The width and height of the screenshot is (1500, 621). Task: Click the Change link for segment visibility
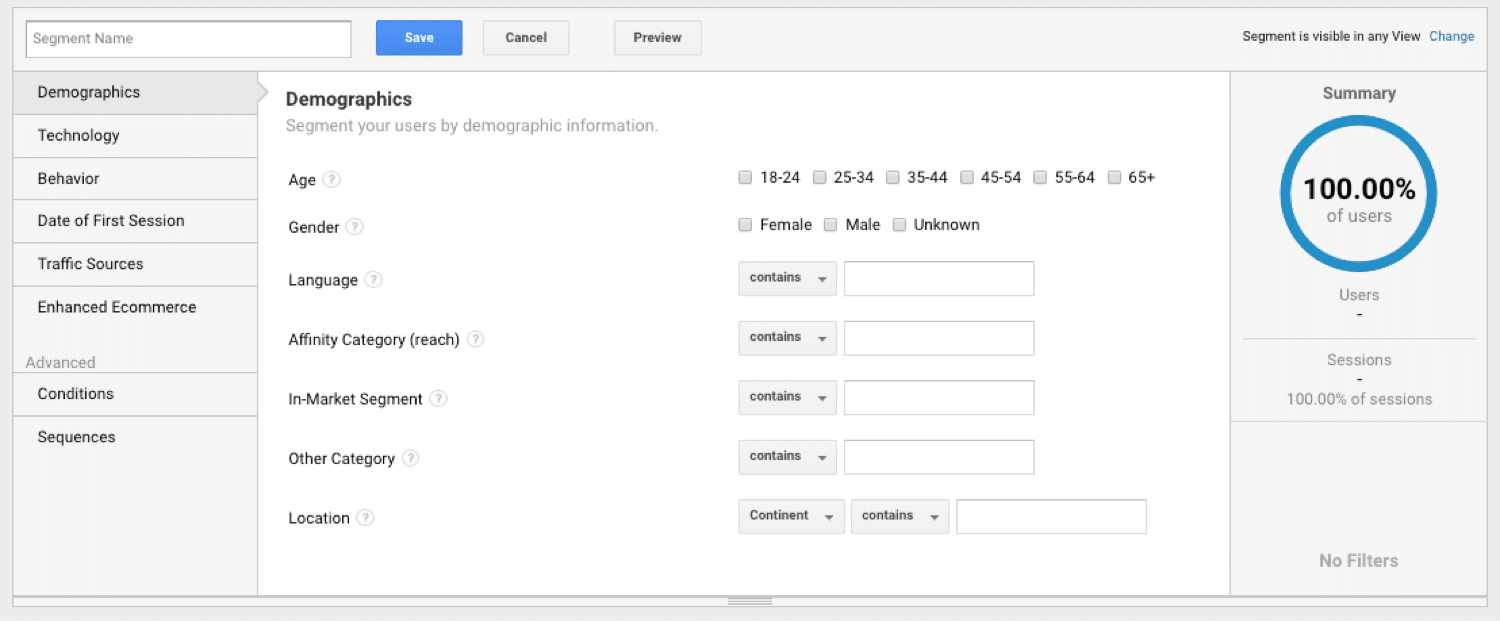pos(1451,35)
